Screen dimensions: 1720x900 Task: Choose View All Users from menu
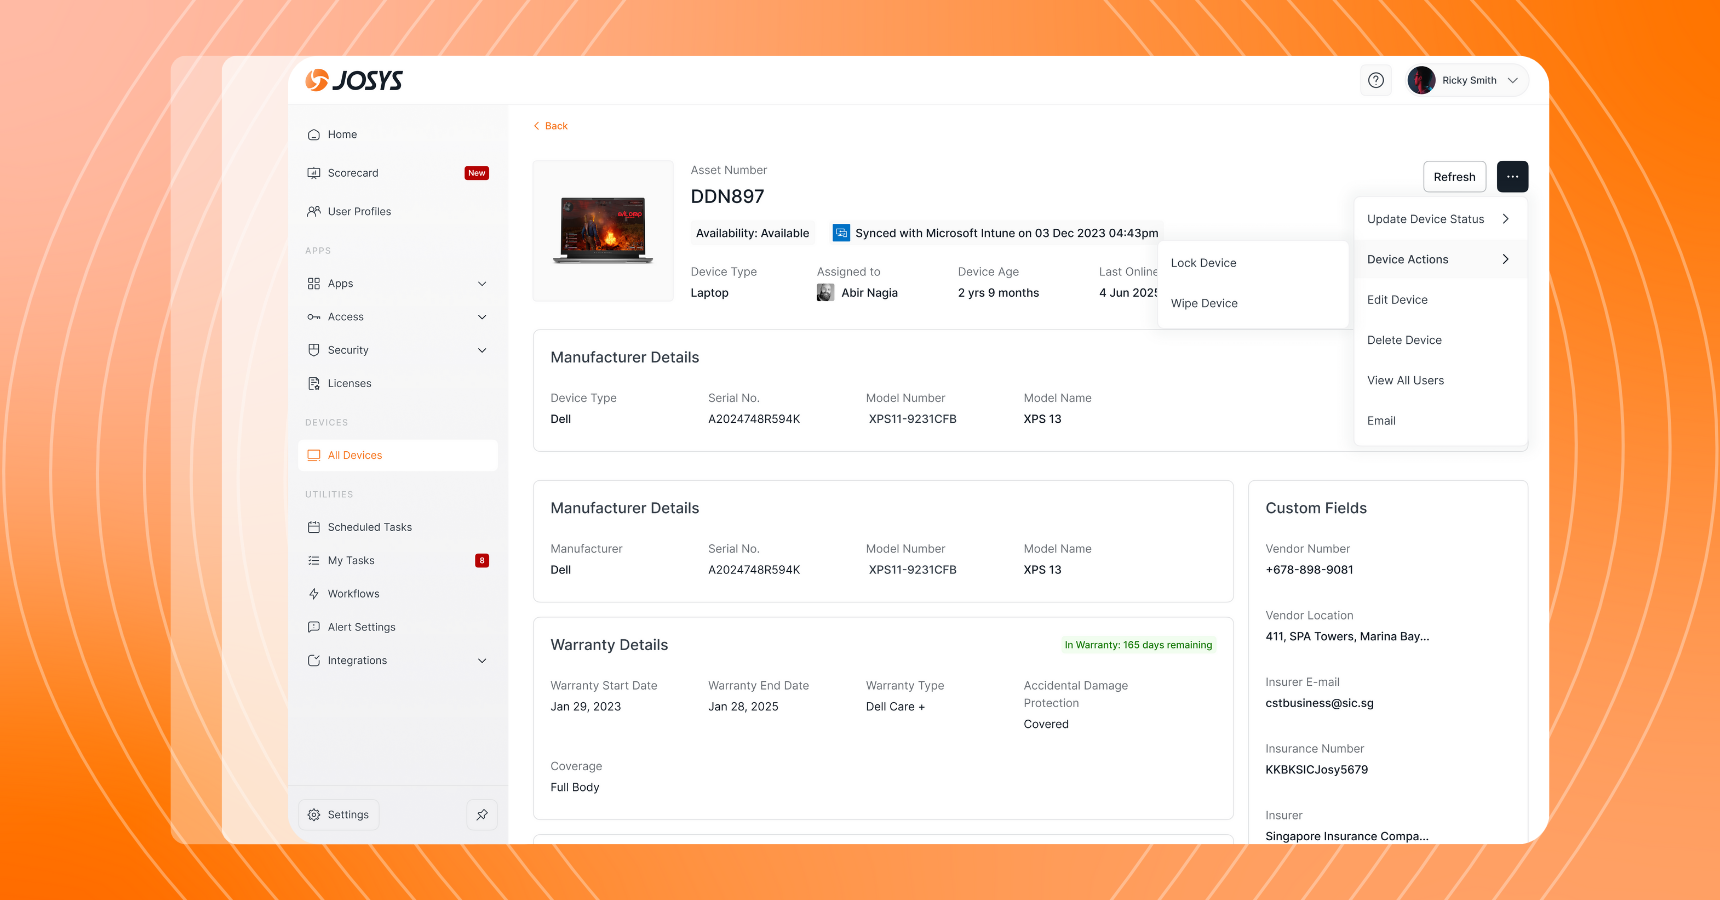click(1440, 380)
